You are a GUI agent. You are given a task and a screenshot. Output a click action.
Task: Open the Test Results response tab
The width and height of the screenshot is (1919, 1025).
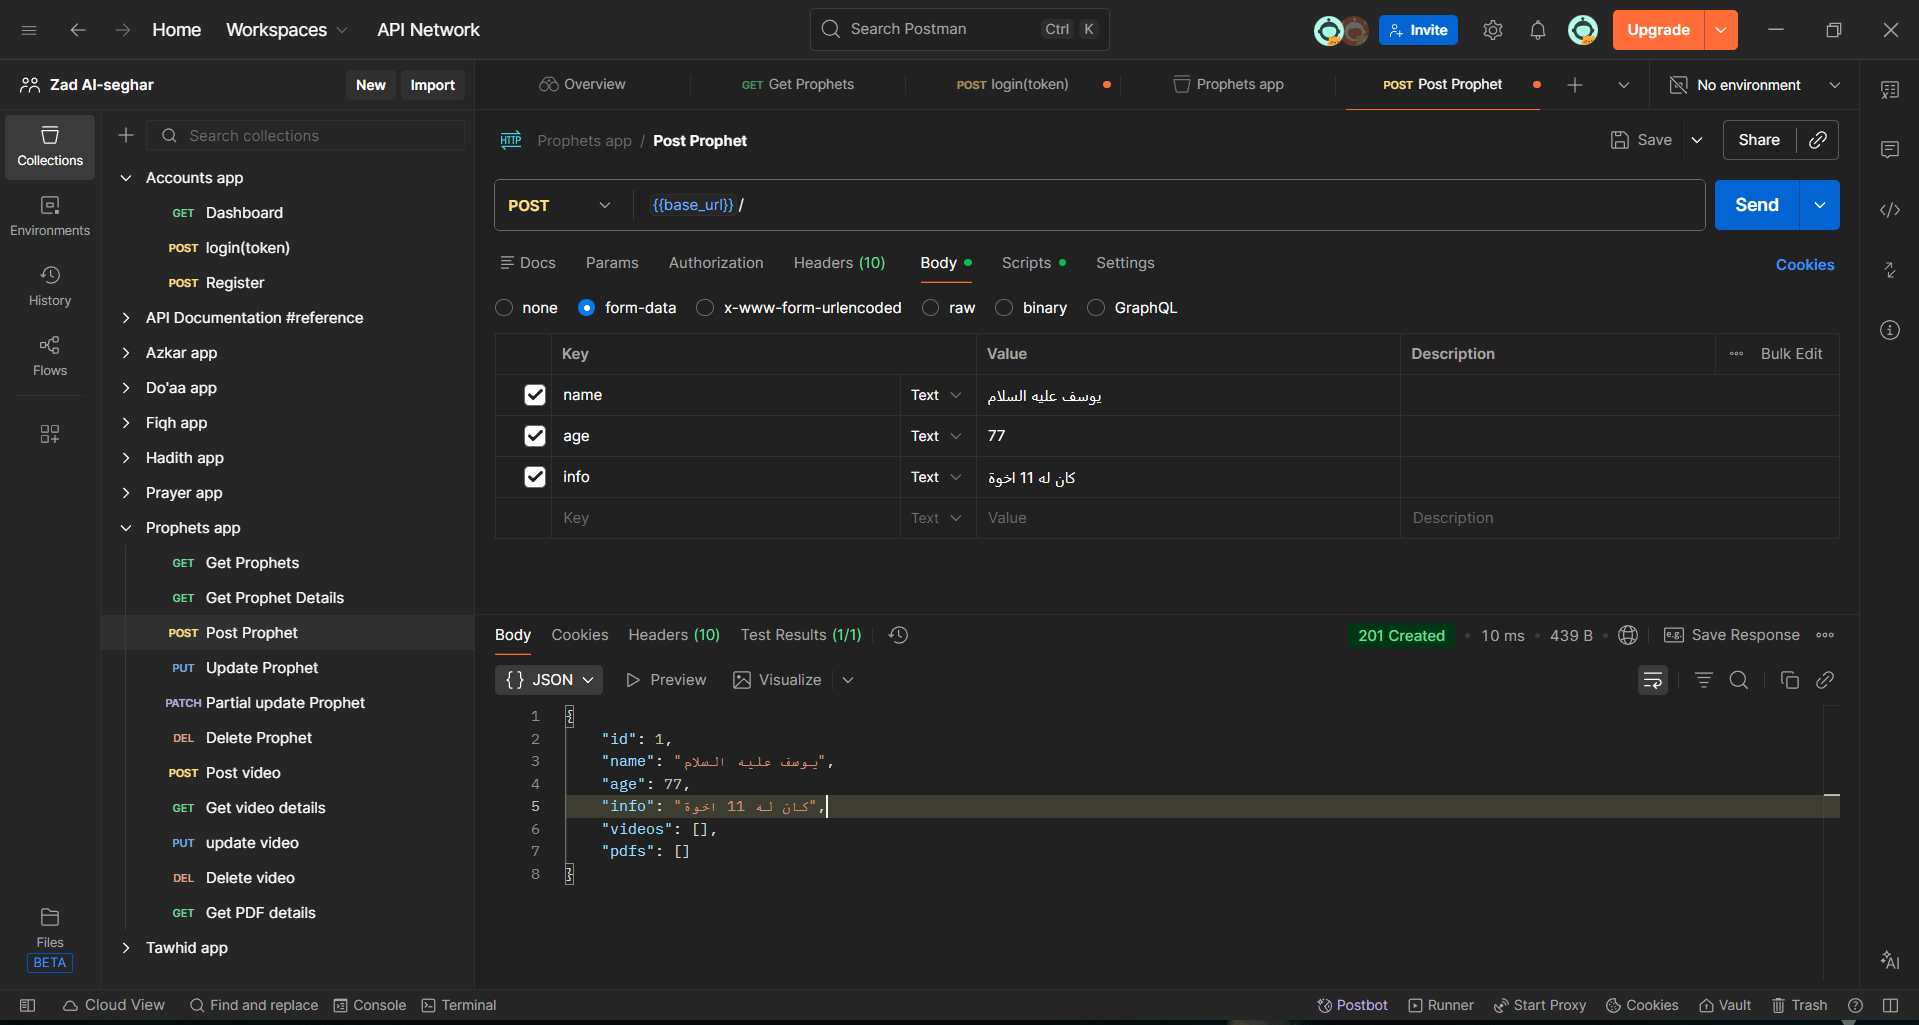click(x=800, y=635)
